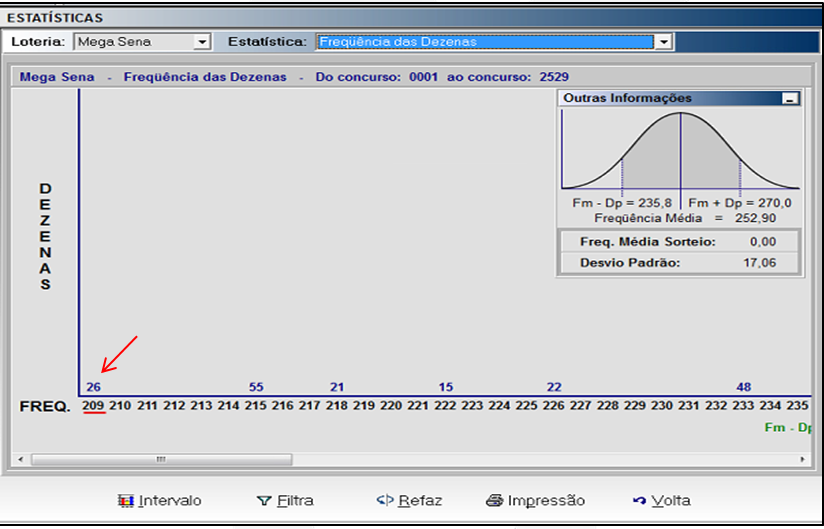Click the scrollbar right arrow
824x529 pixels.
pyautogui.click(x=802, y=460)
